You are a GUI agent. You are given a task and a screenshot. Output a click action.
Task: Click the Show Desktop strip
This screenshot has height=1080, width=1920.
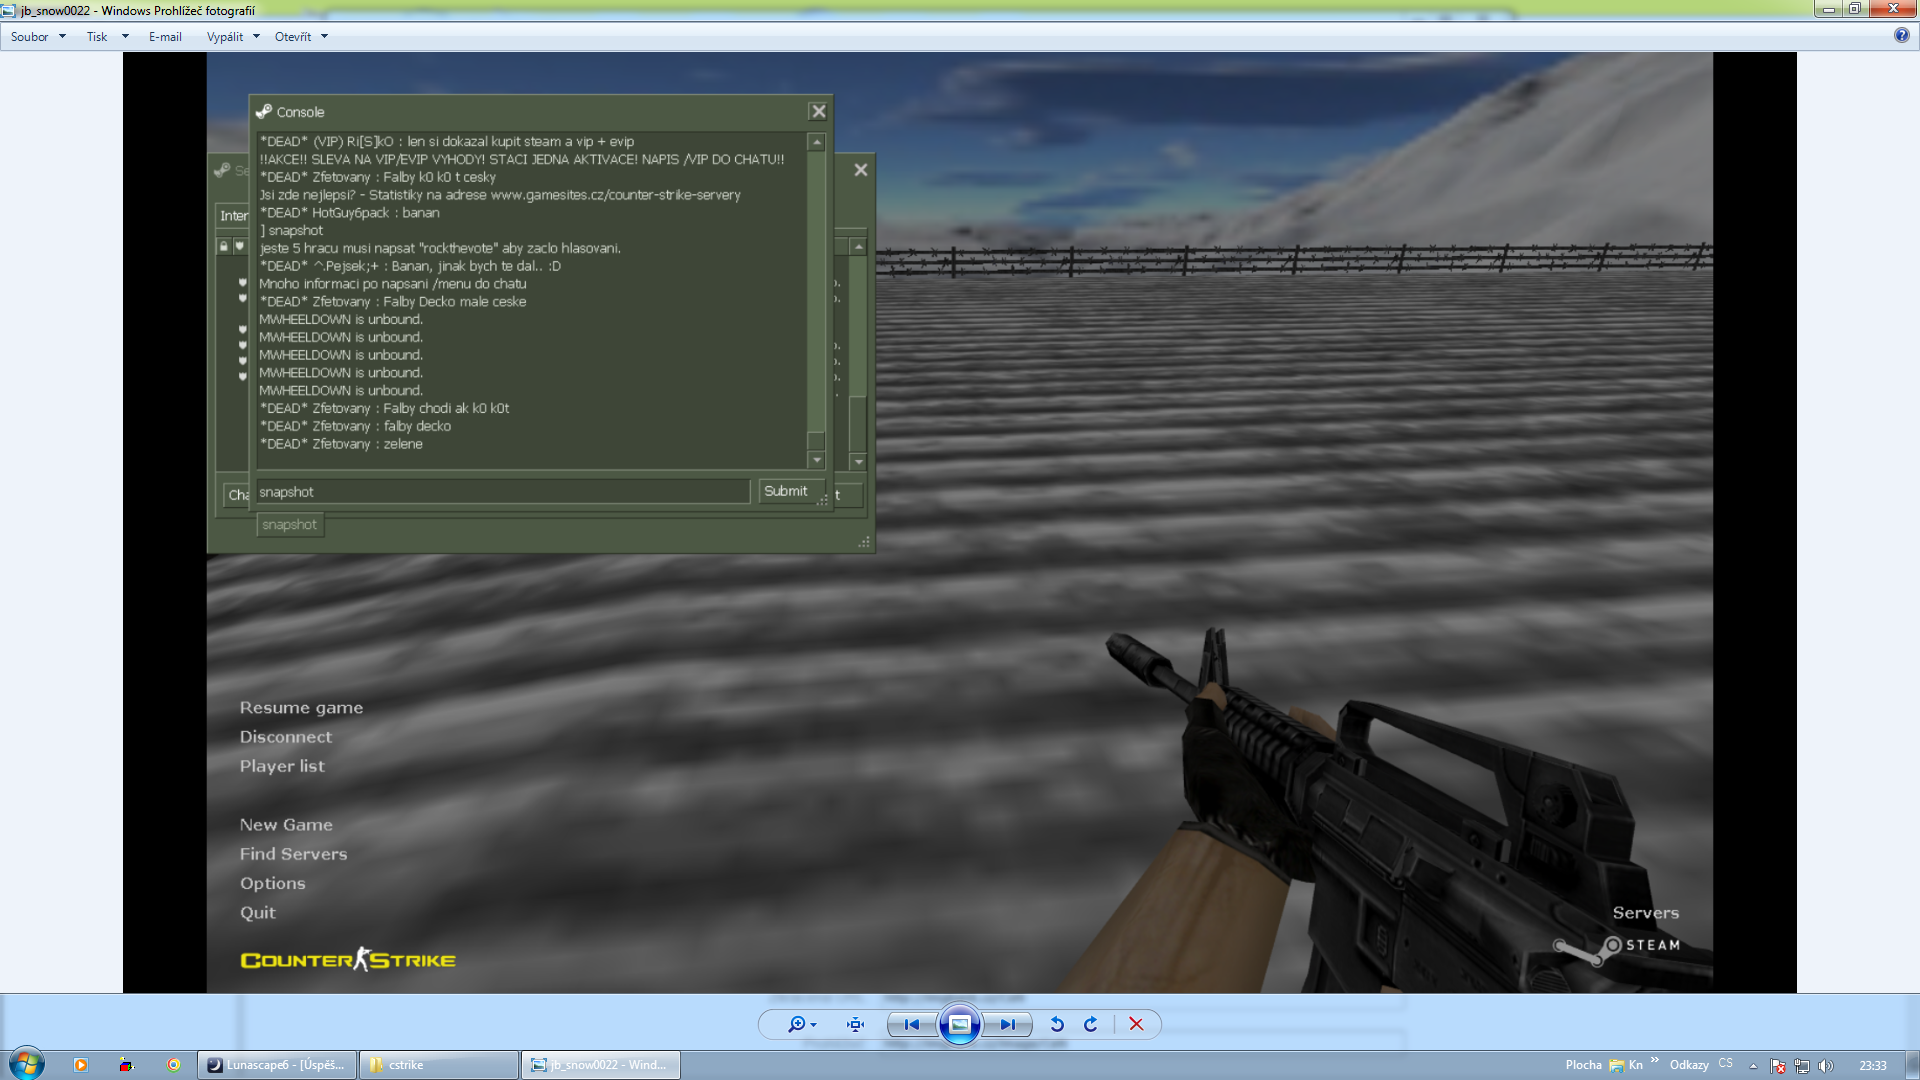[x=1912, y=1065]
